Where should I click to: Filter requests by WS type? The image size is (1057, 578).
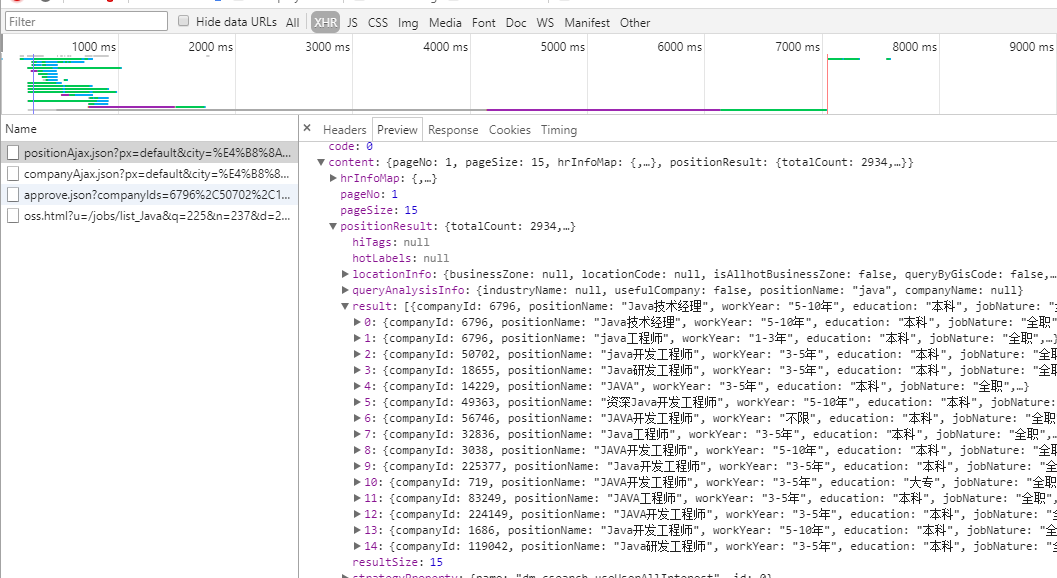point(545,22)
